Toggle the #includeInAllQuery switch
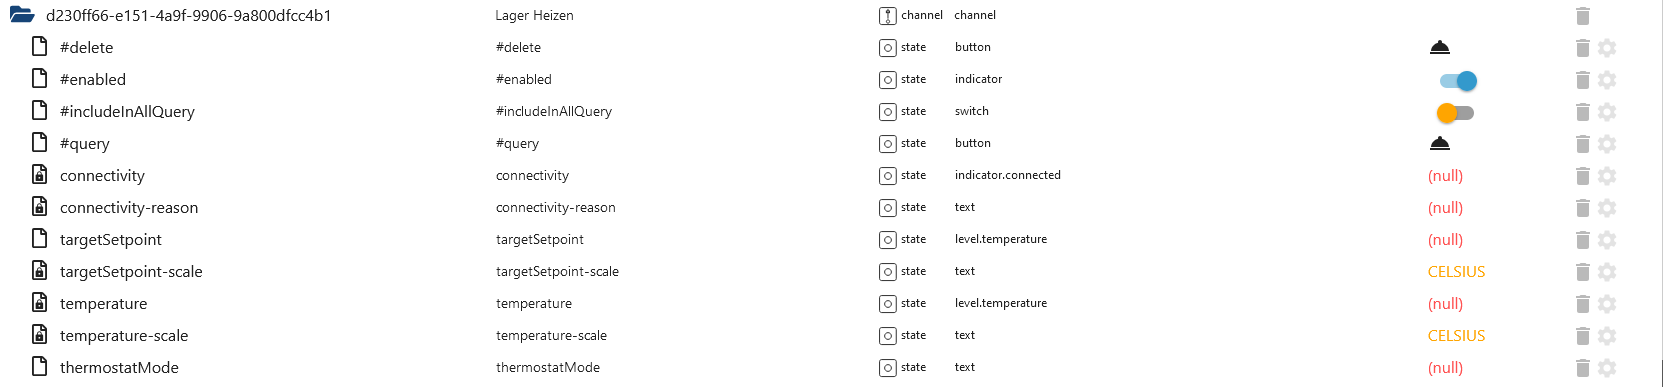This screenshot has width=1663, height=387. pyautogui.click(x=1455, y=113)
